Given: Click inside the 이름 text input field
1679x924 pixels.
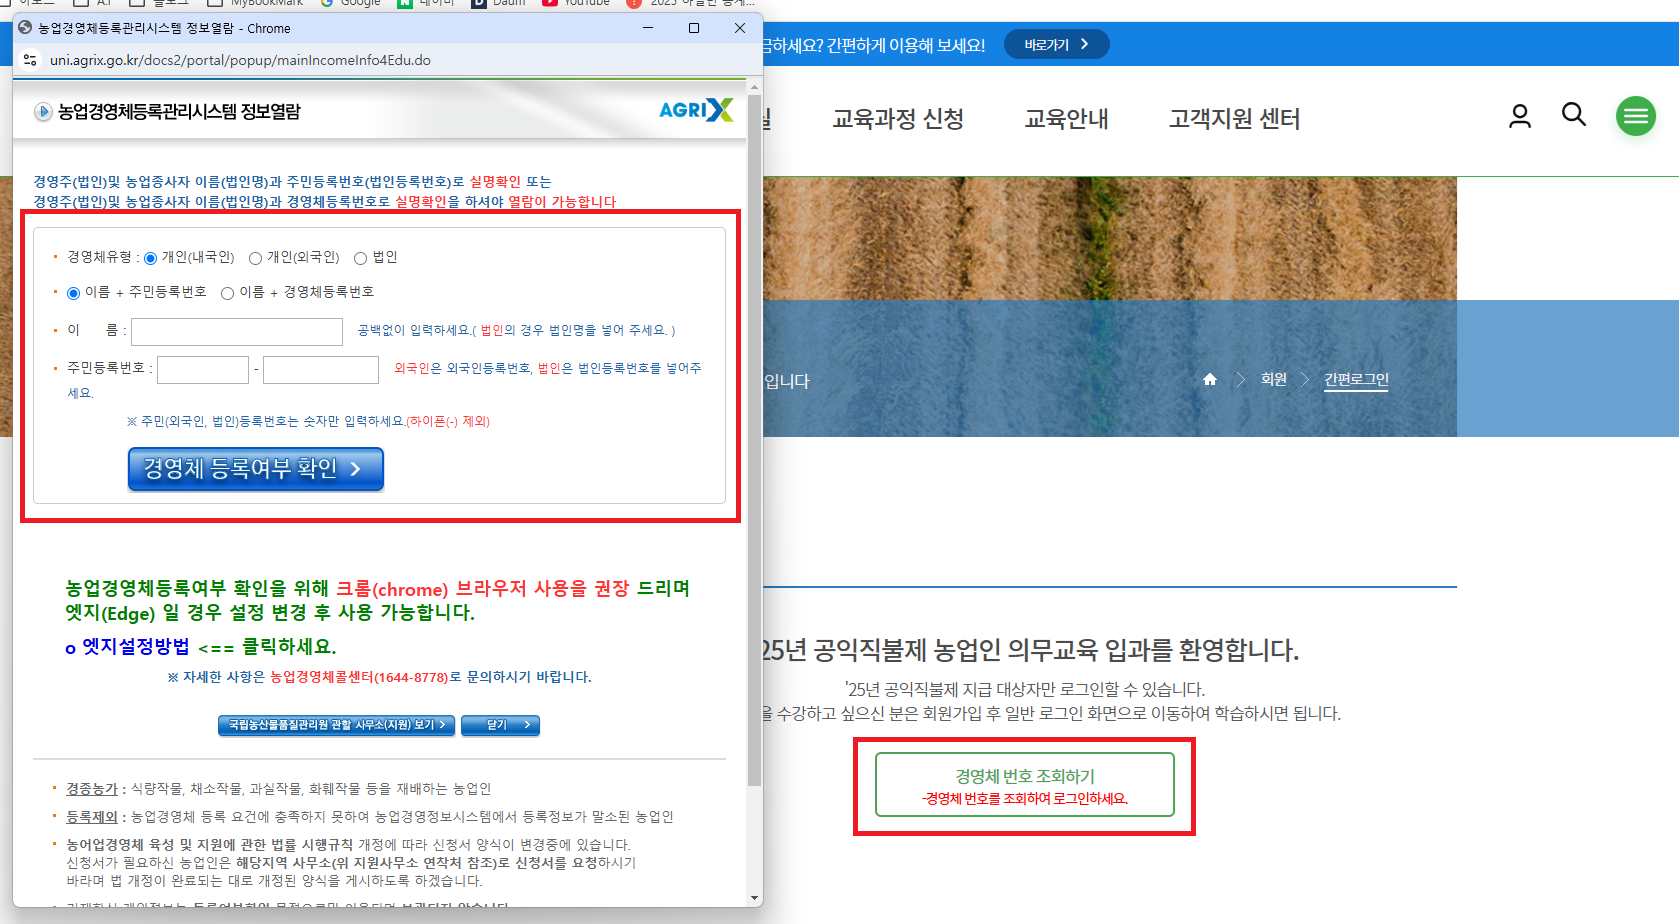Looking at the screenshot, I should (236, 331).
